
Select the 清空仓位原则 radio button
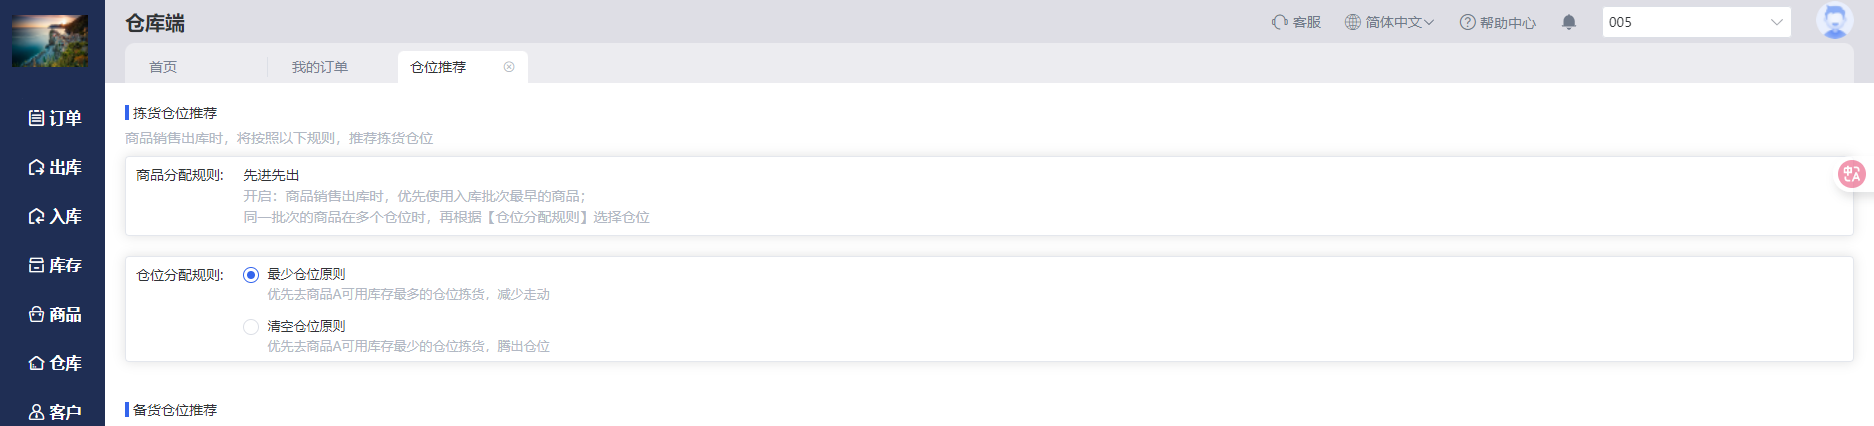tap(251, 327)
